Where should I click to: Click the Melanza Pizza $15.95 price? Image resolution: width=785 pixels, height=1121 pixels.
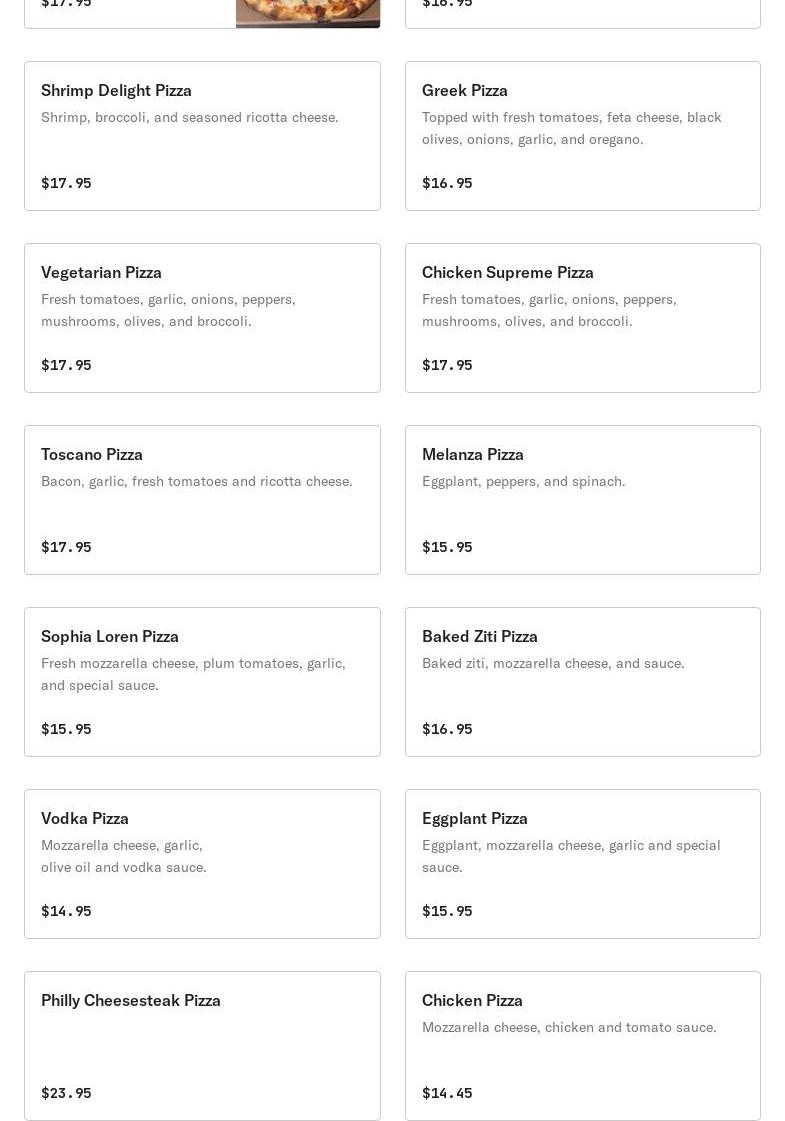pos(447,547)
